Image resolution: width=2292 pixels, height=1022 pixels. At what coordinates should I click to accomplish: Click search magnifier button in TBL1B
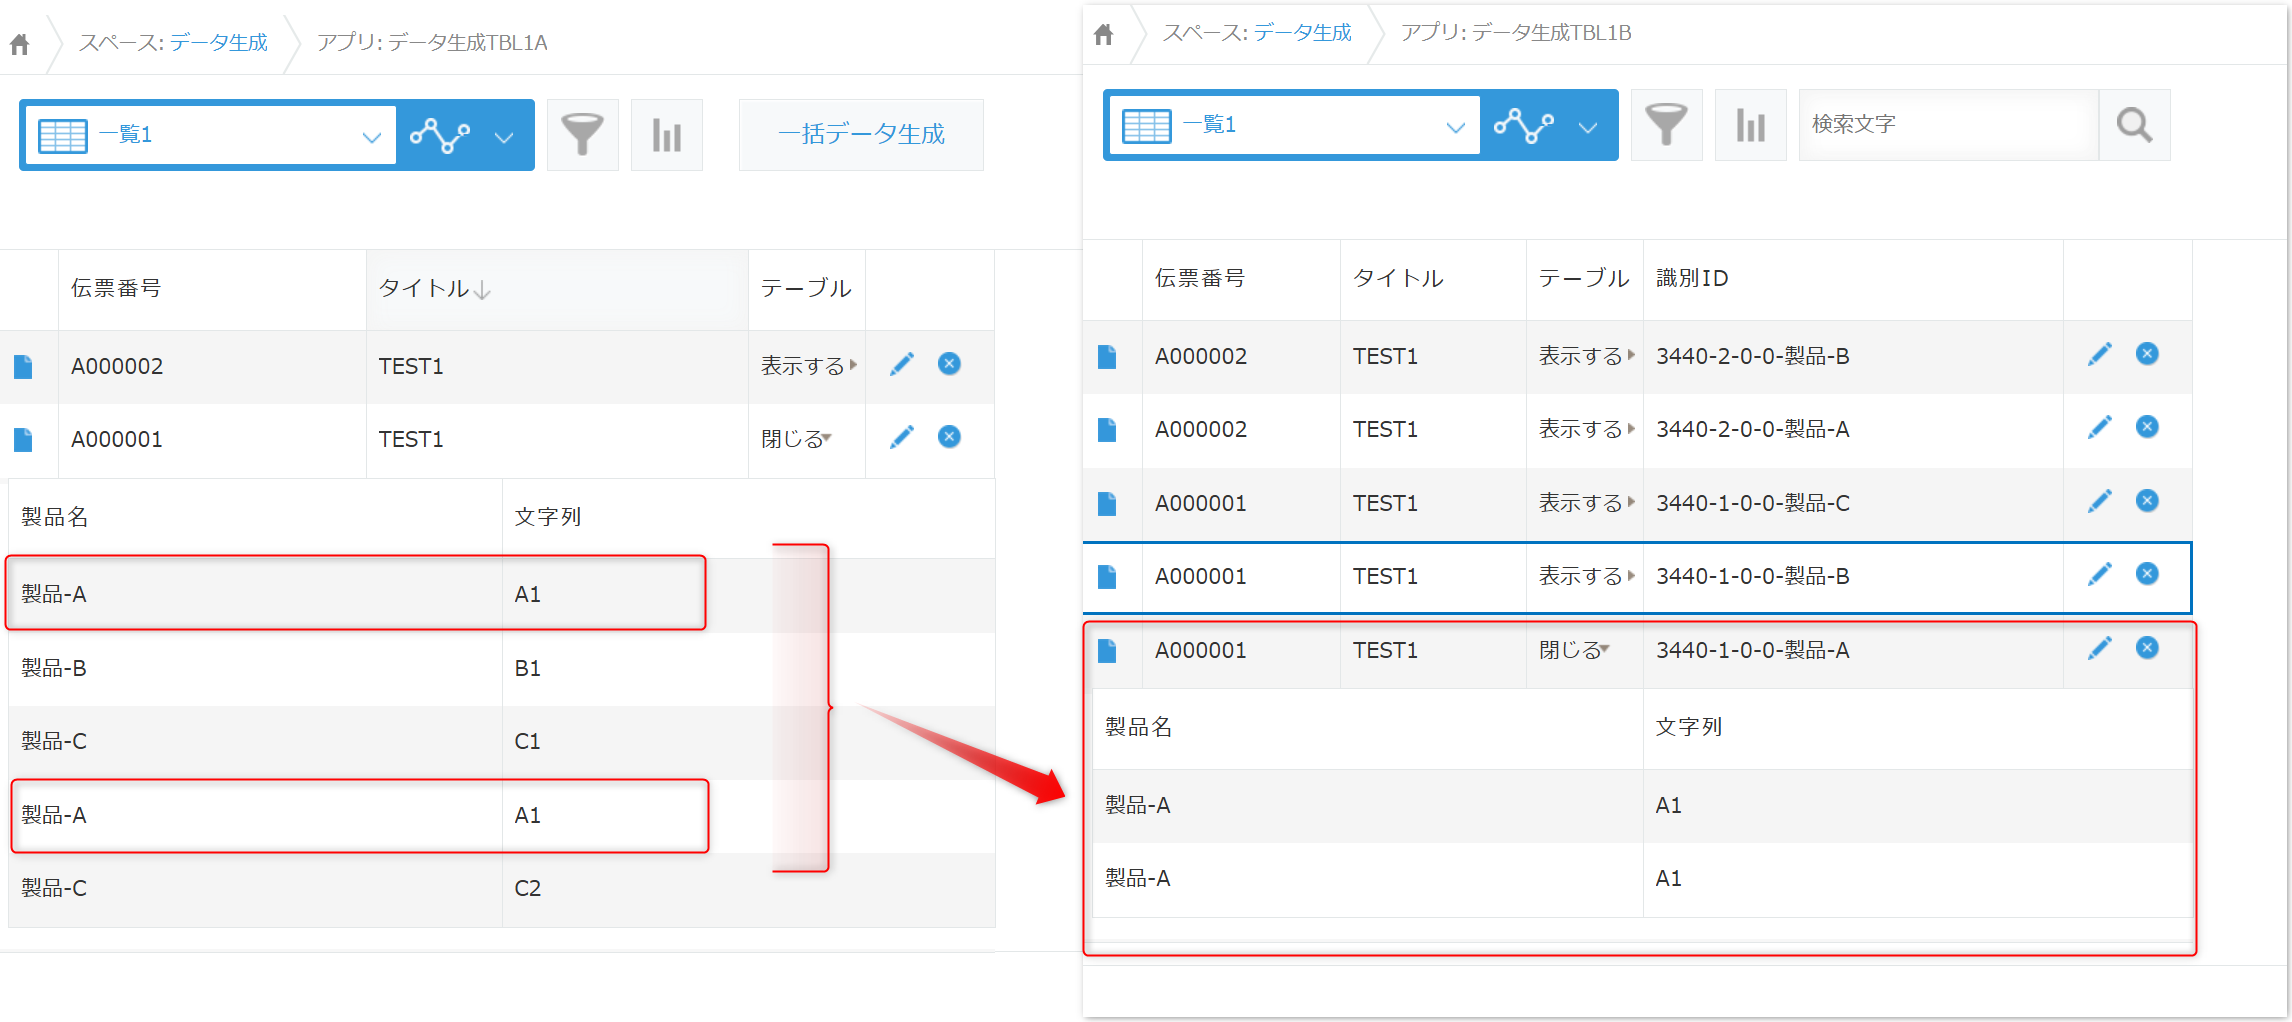pyautogui.click(x=2134, y=125)
